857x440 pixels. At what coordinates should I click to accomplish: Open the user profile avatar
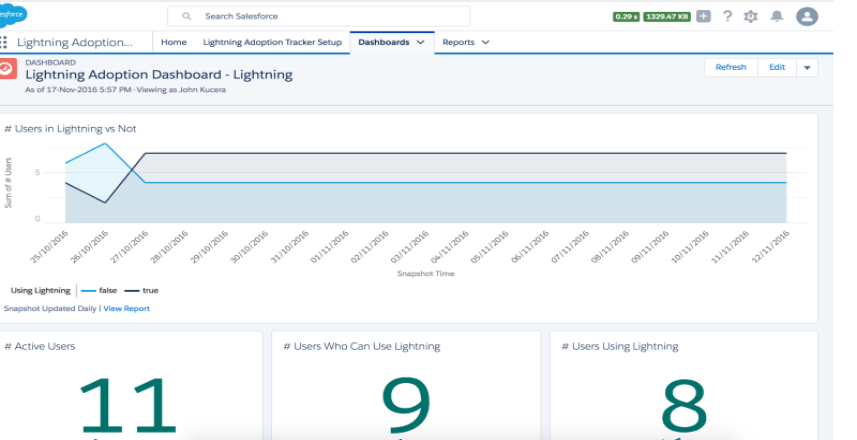point(807,16)
